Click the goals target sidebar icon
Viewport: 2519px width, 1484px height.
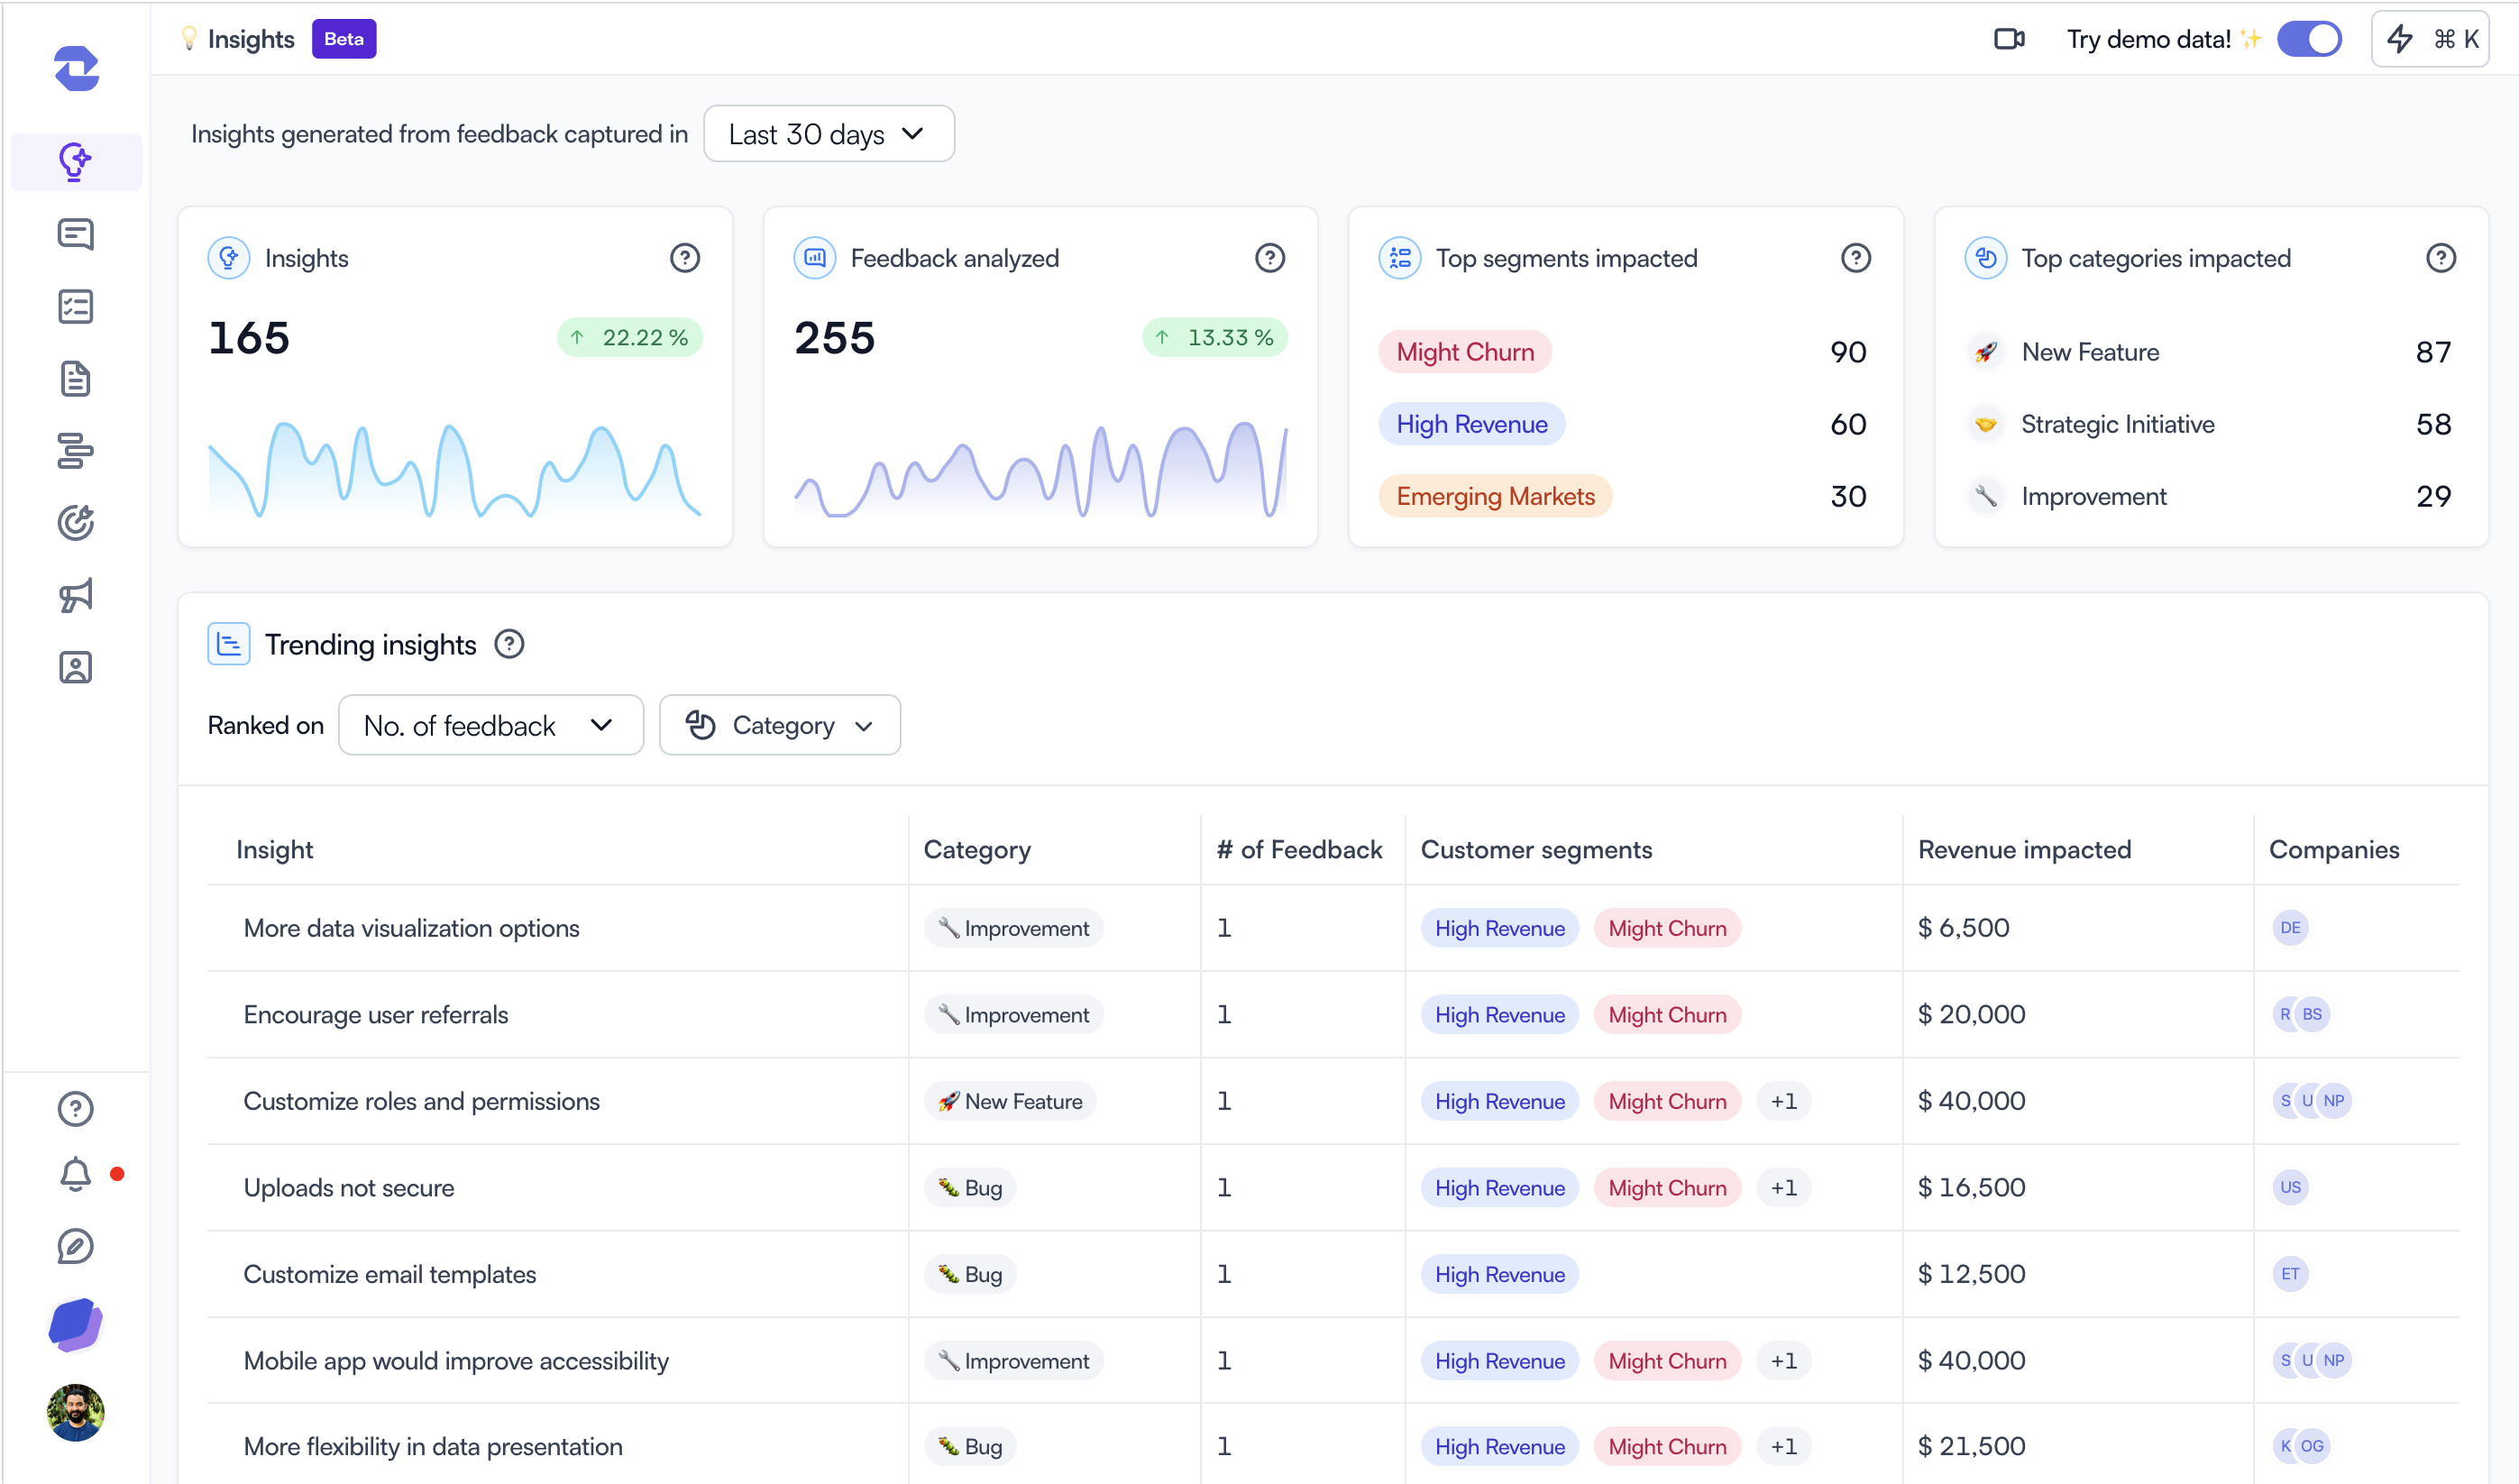[x=75, y=522]
